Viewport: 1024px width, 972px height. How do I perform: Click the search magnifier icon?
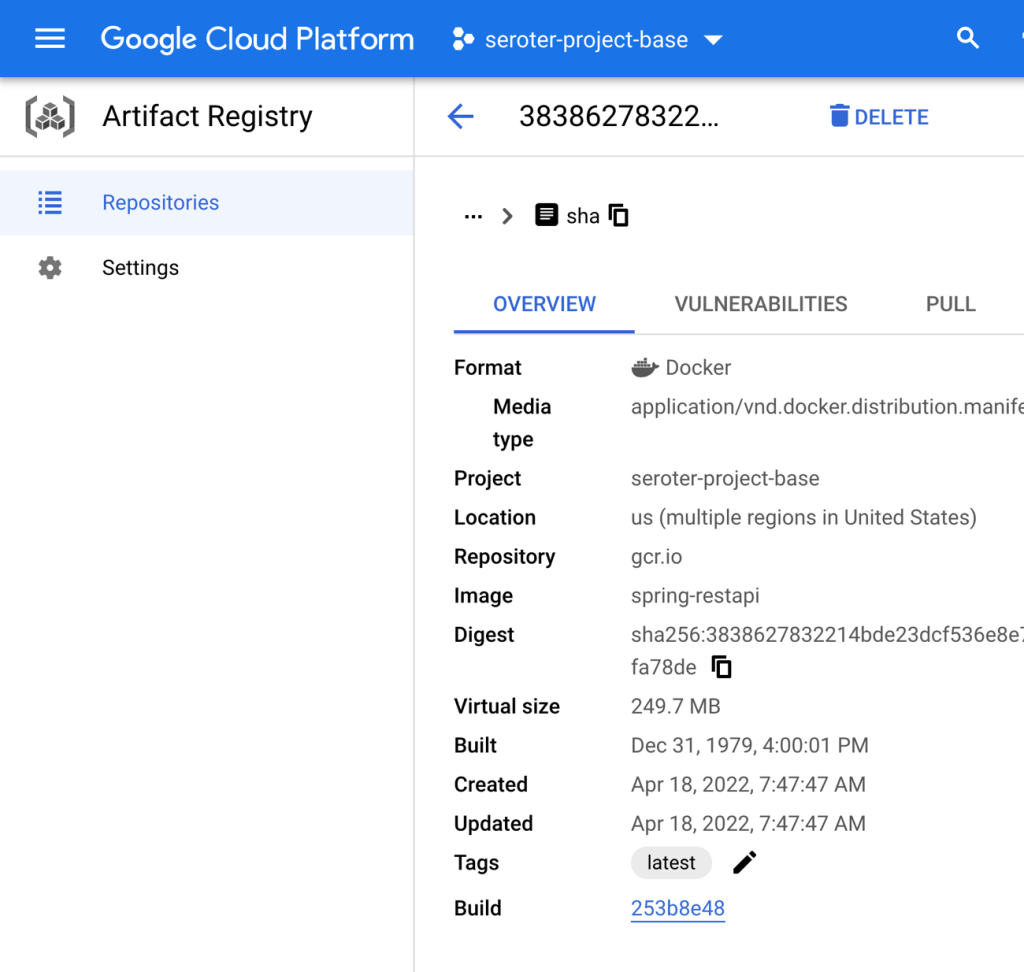967,39
